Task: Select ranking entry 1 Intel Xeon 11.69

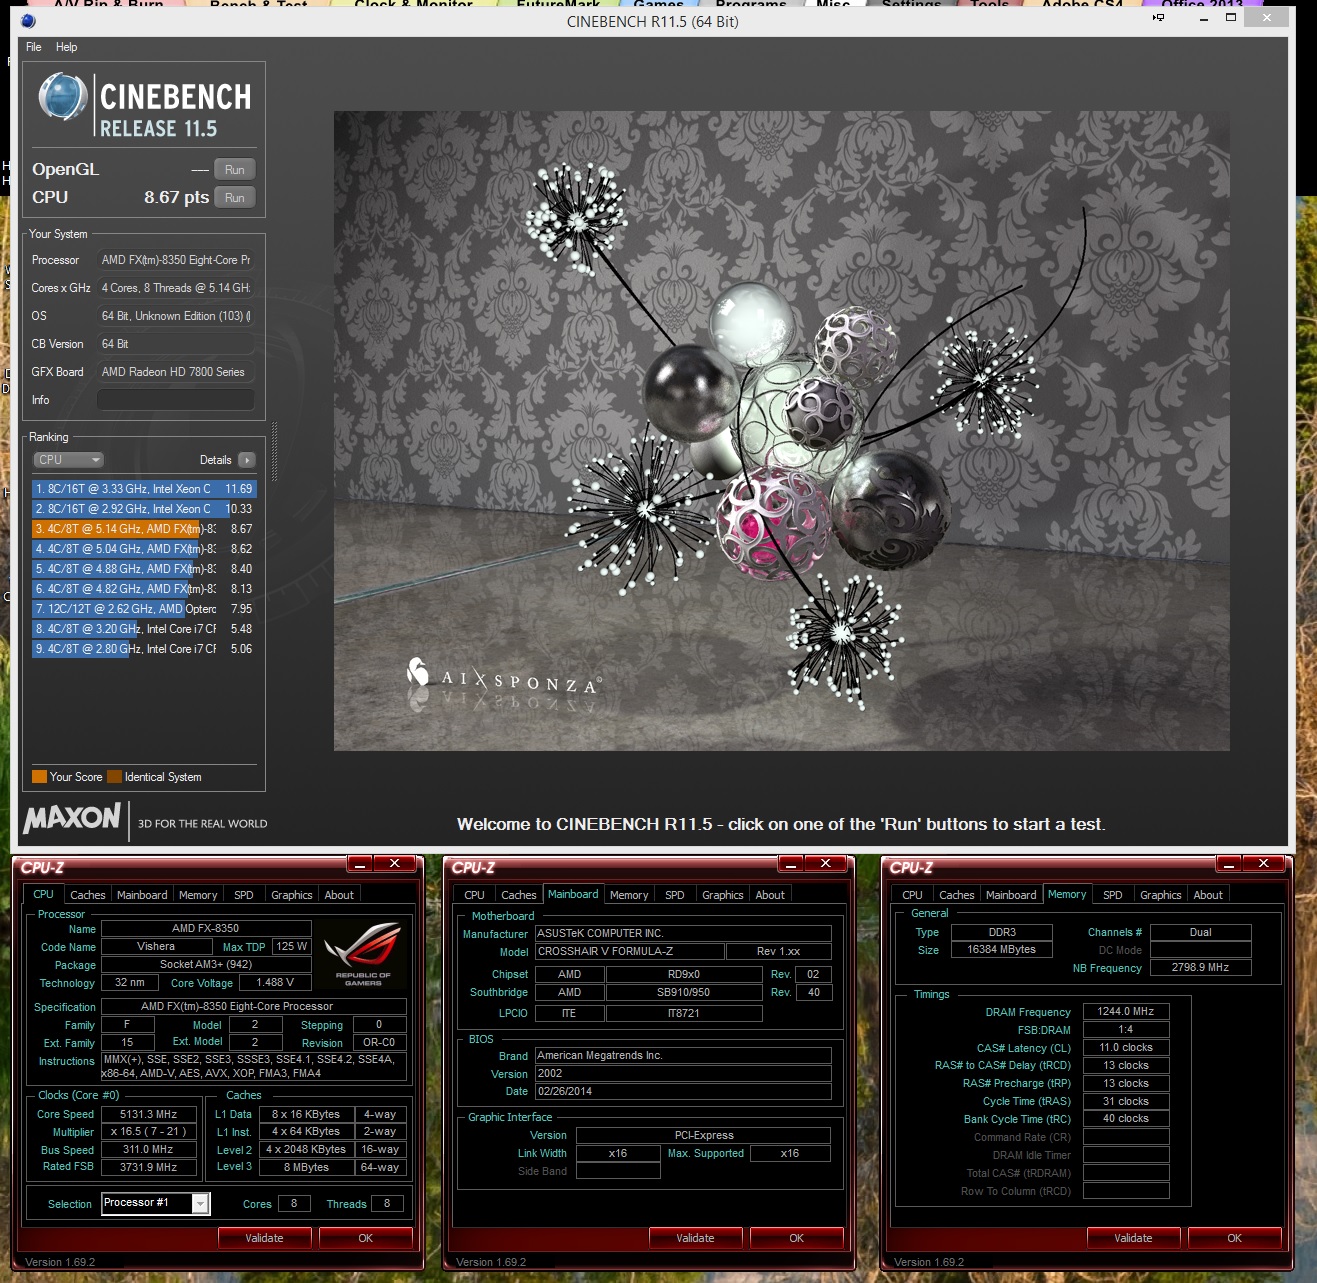Action: click(144, 489)
